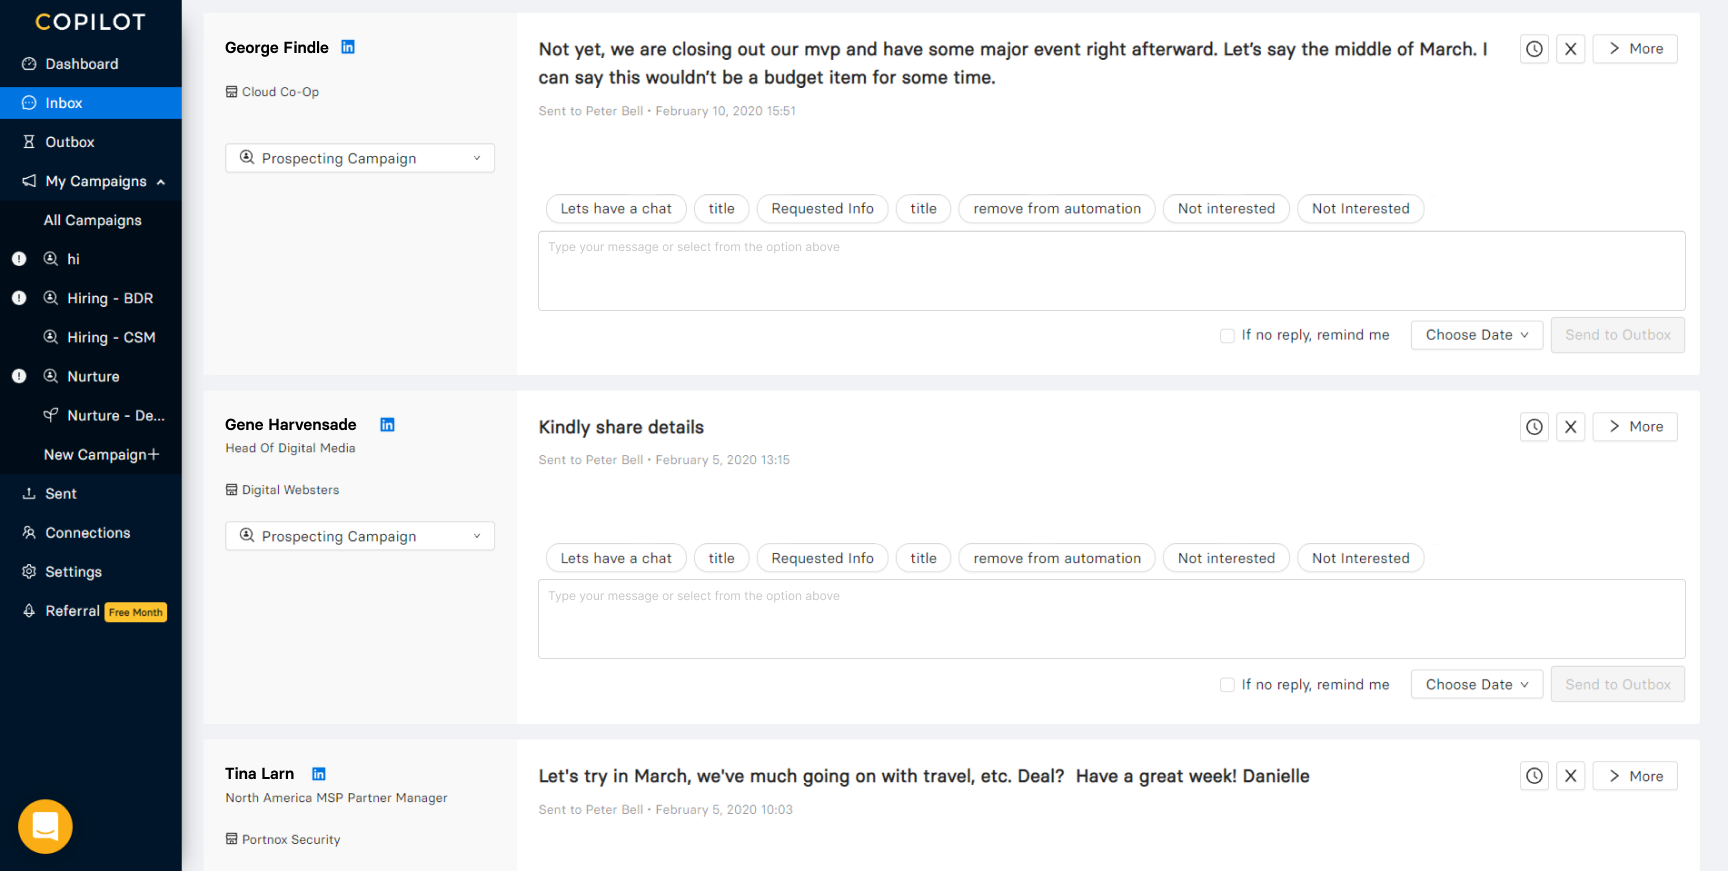Screen dimensions: 1728x871
Task: Open the Hiring - BDR campaign
Action: pyautogui.click(x=110, y=298)
